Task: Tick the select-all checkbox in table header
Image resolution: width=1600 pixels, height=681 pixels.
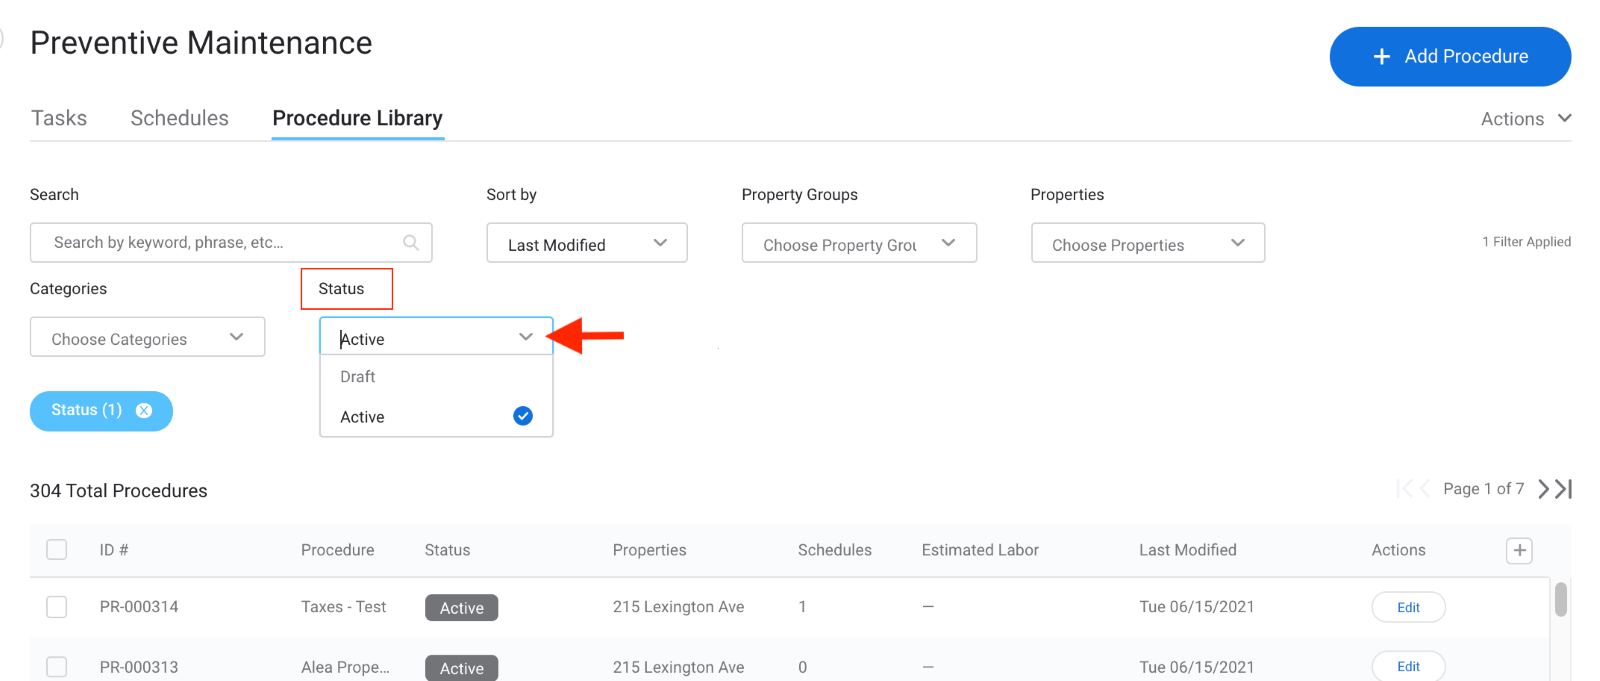Action: pos(57,550)
